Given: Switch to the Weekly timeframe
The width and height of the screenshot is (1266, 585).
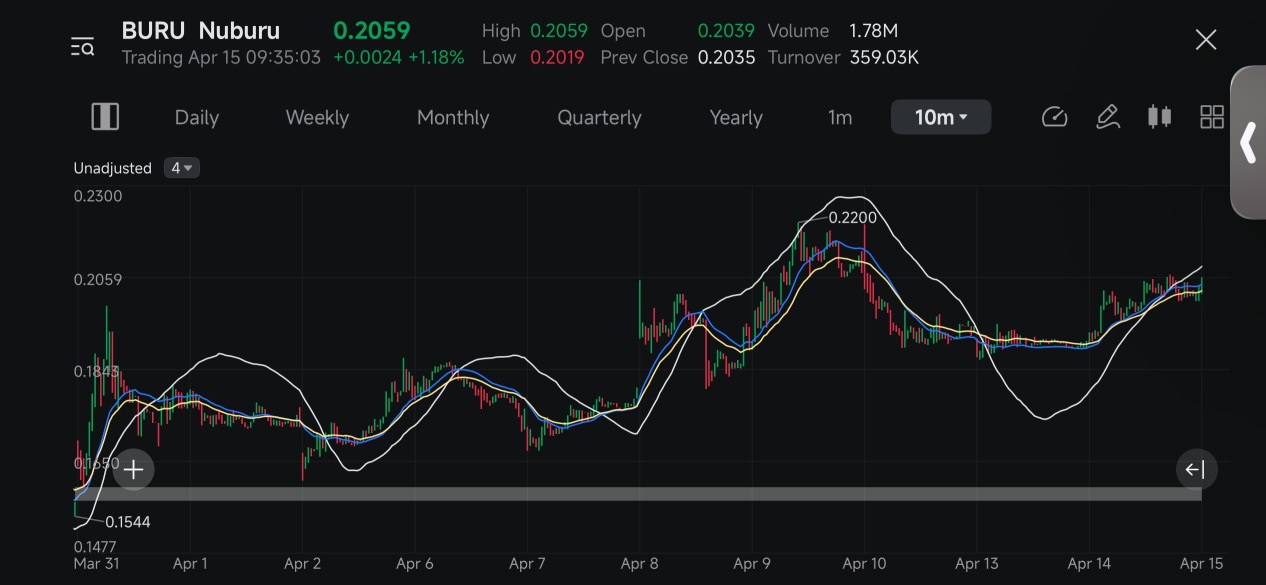Looking at the screenshot, I should [x=317, y=118].
